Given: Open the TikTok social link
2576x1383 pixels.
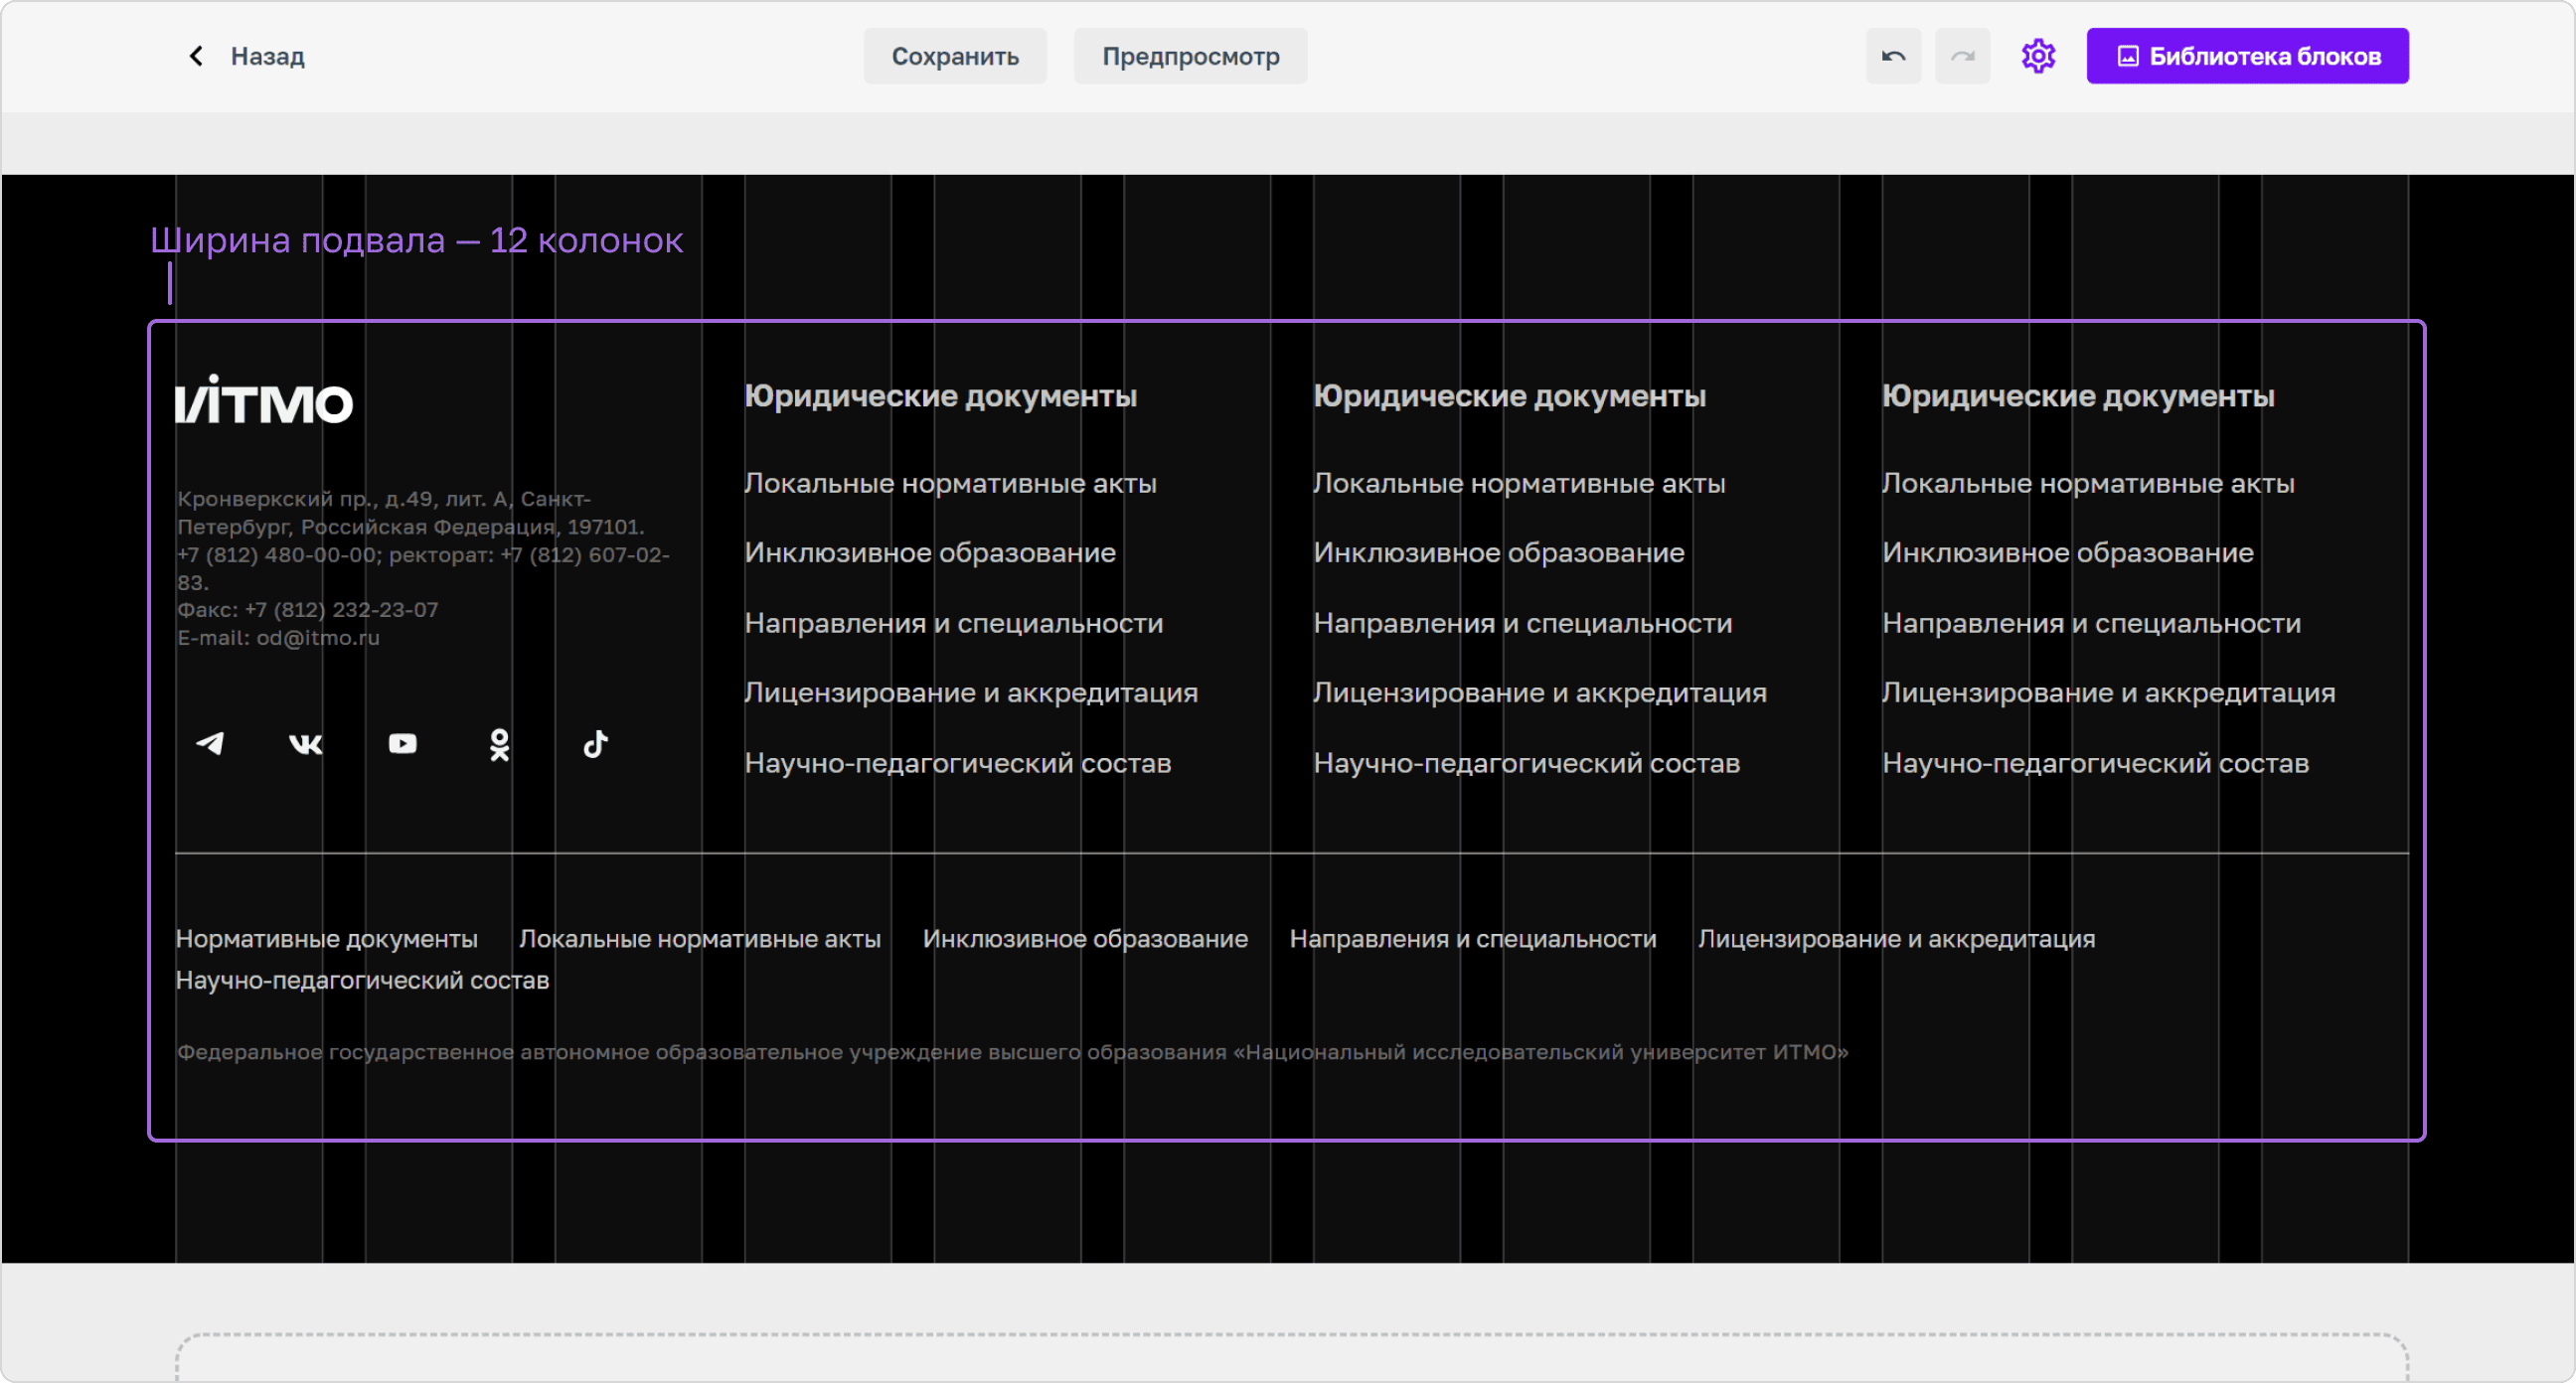Looking at the screenshot, I should 595,743.
